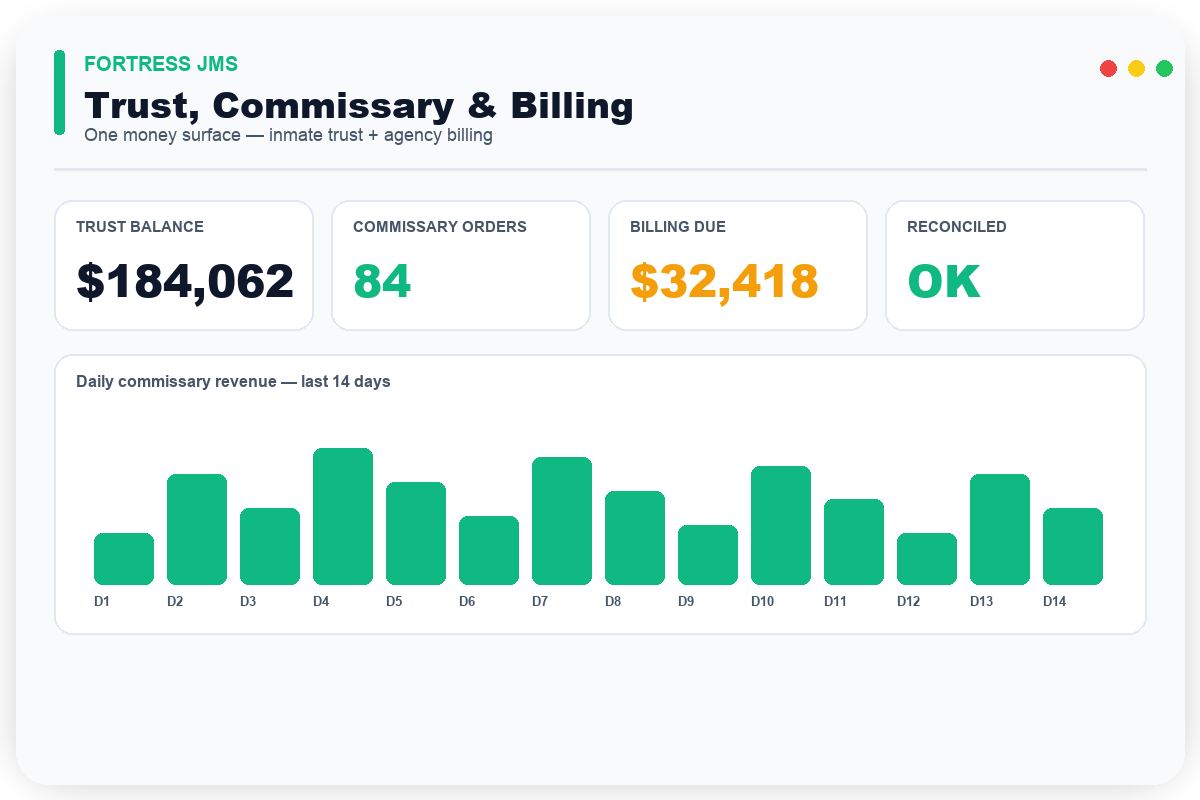Click the D10 axis label
The height and width of the screenshot is (800, 1200).
tap(763, 602)
